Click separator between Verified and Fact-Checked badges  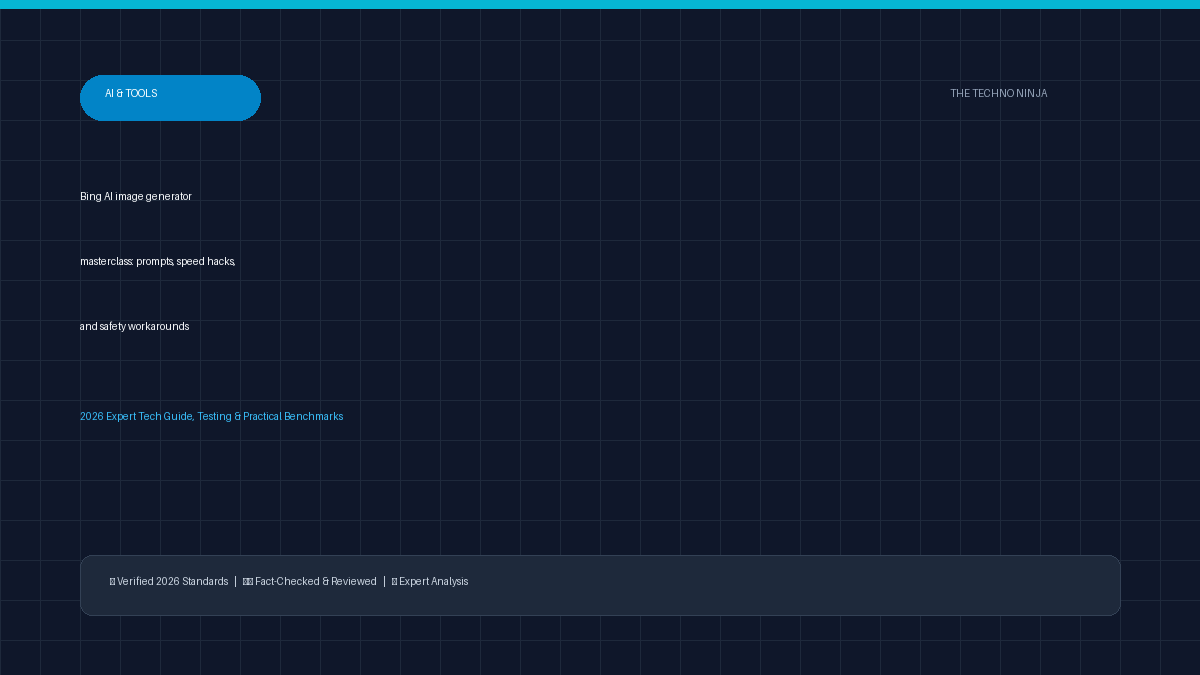pyautogui.click(x=236, y=582)
